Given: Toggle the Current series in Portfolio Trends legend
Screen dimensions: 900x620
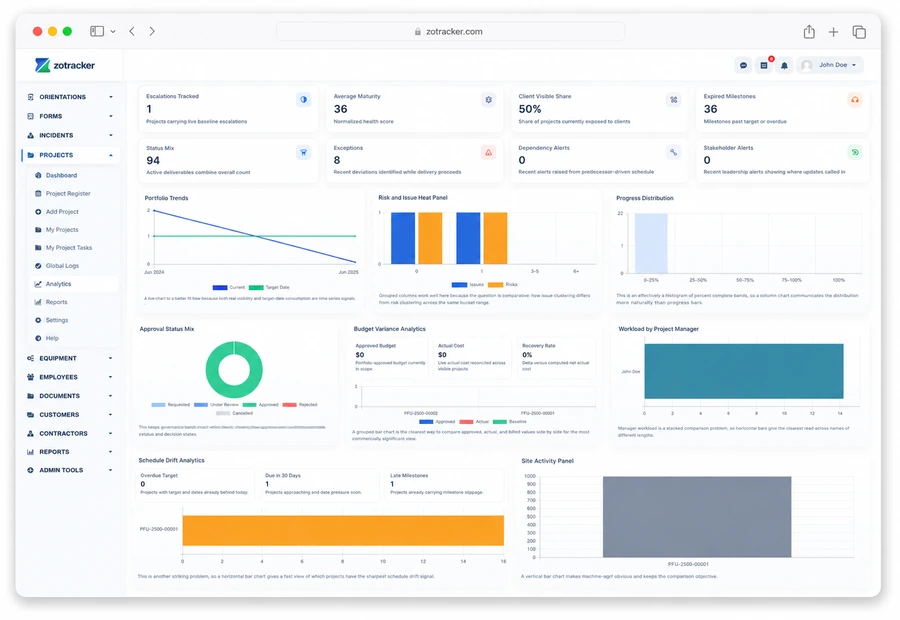Looking at the screenshot, I should pyautogui.click(x=228, y=287).
